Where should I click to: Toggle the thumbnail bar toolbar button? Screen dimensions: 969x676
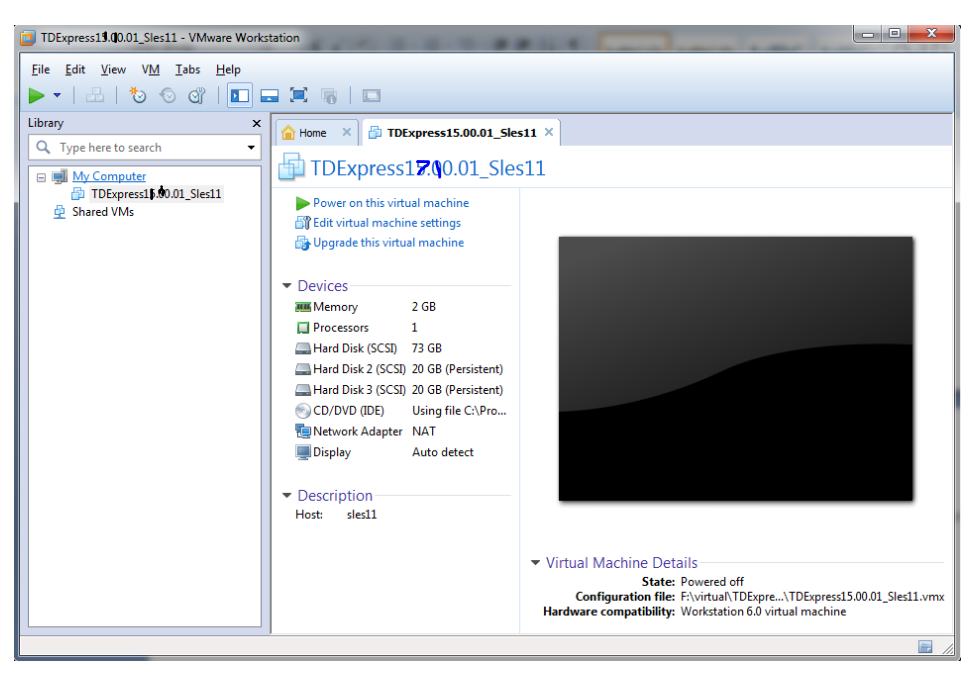[x=269, y=96]
